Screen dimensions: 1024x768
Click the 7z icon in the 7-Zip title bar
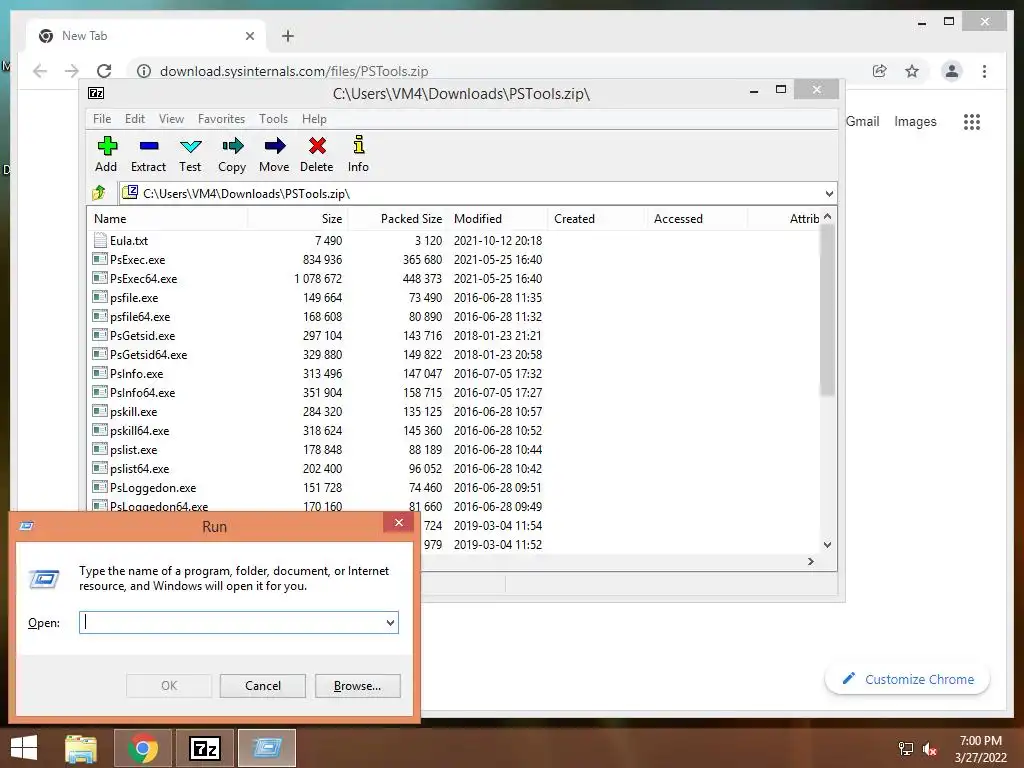[x=96, y=93]
